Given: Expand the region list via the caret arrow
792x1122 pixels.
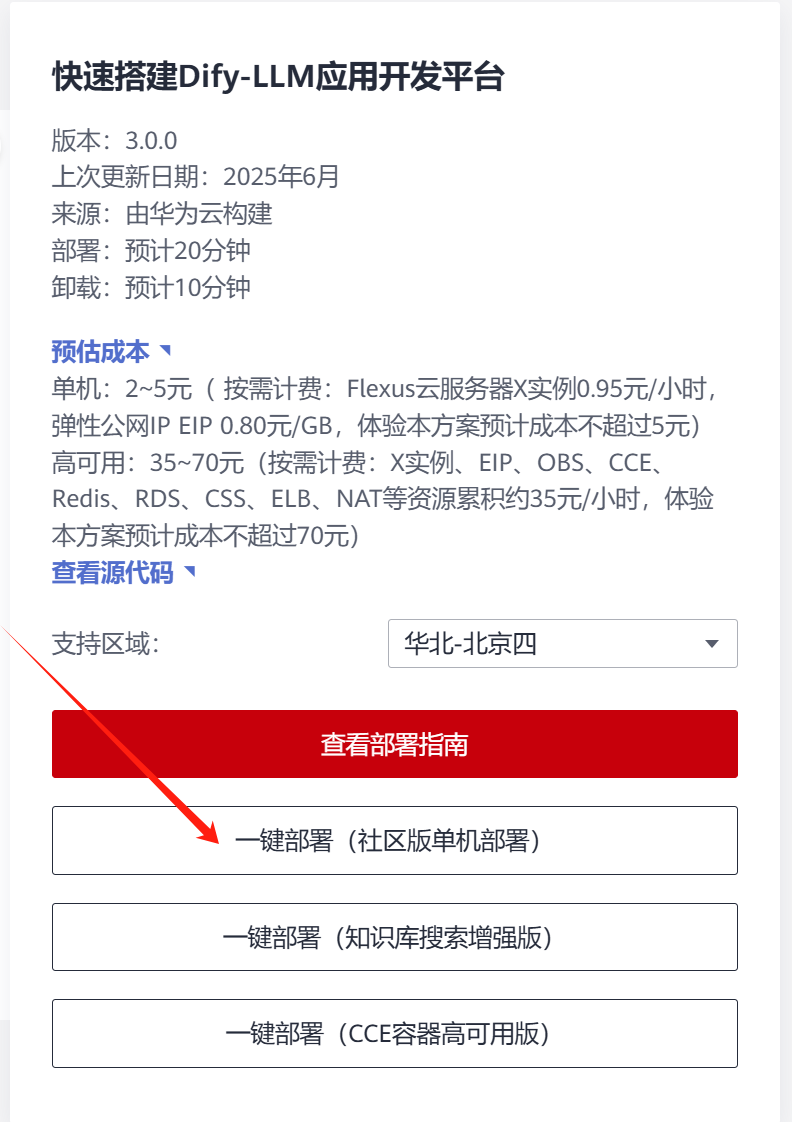Looking at the screenshot, I should 711,644.
